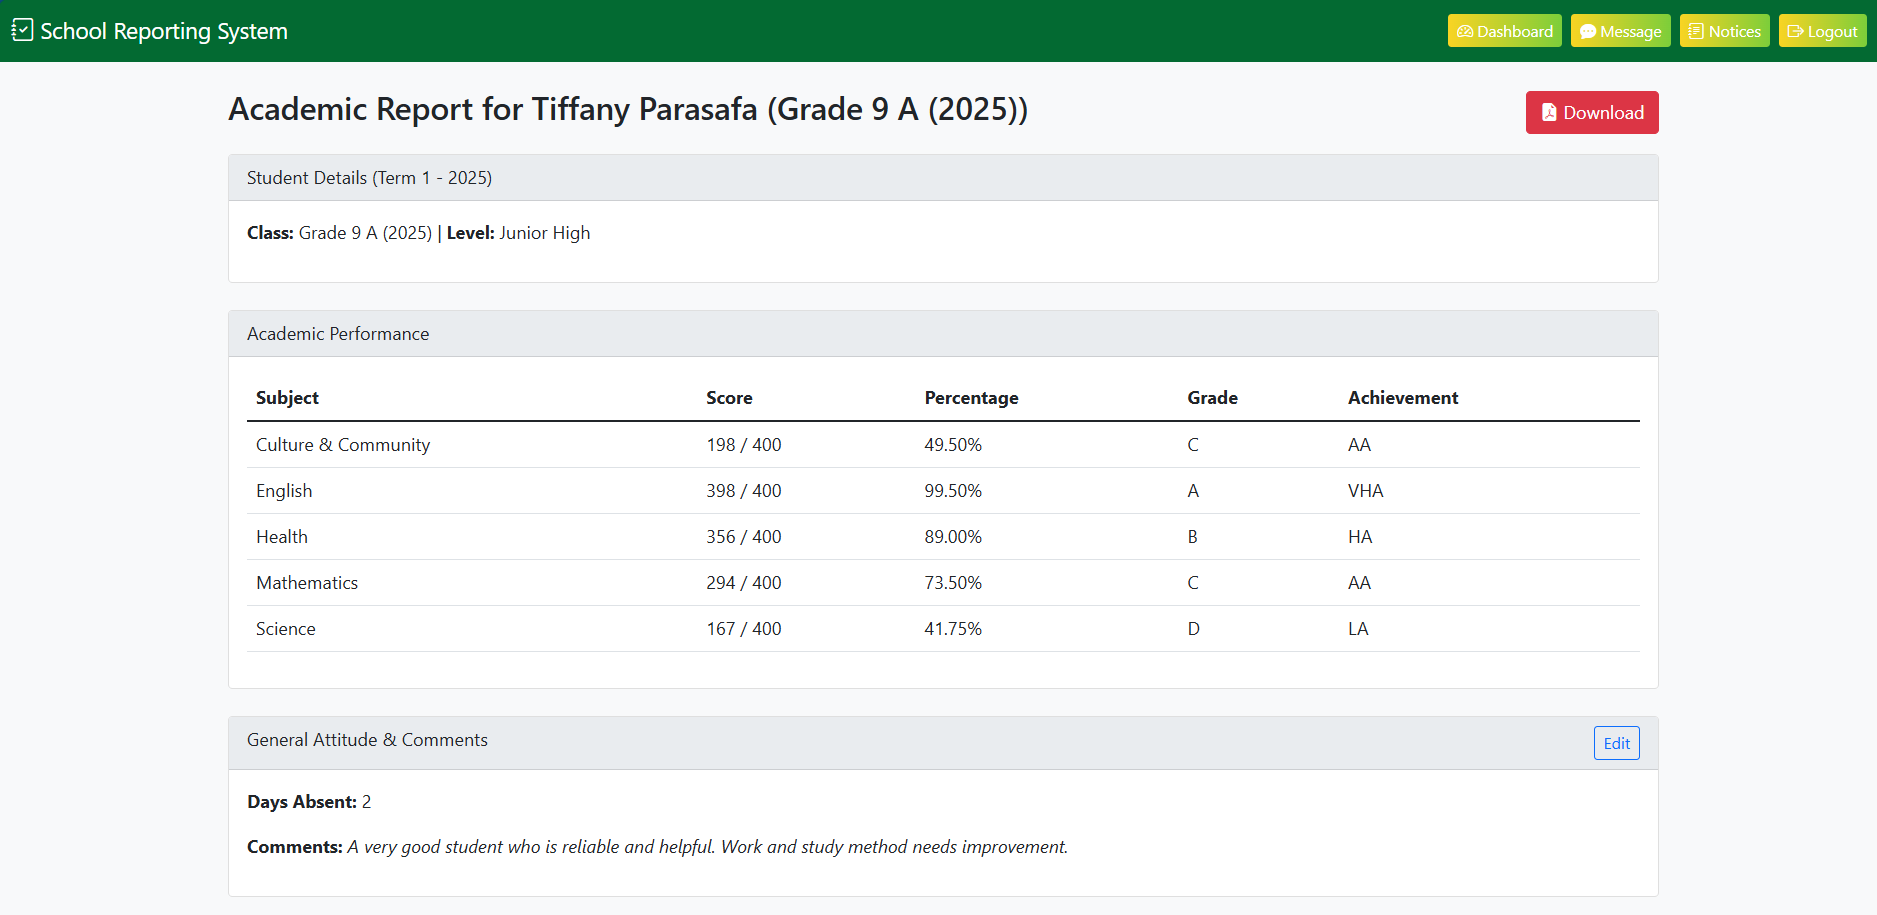The height and width of the screenshot is (915, 1877).
Task: Click the Achievement column header
Action: coord(1402,398)
